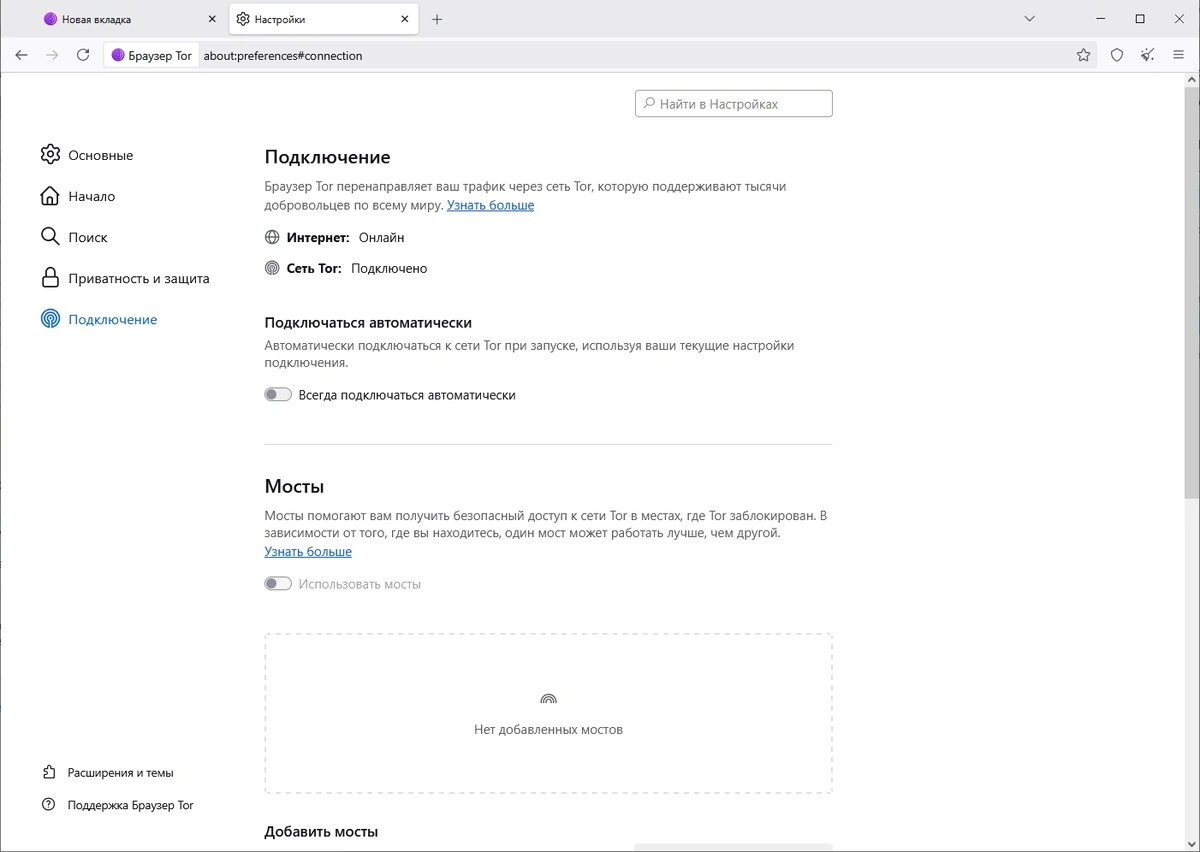This screenshot has height=852, width=1200.
Task: Close the Настройки tab
Action: point(405,19)
